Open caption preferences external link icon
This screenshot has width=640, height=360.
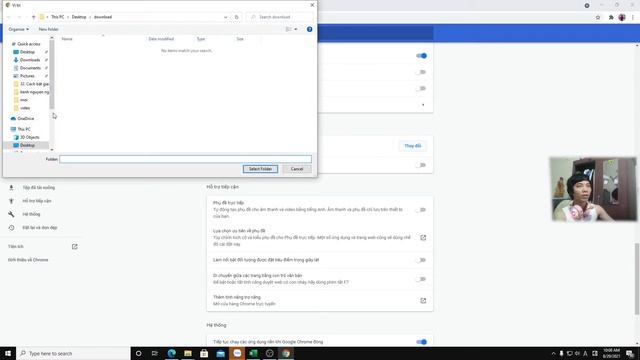(423, 238)
